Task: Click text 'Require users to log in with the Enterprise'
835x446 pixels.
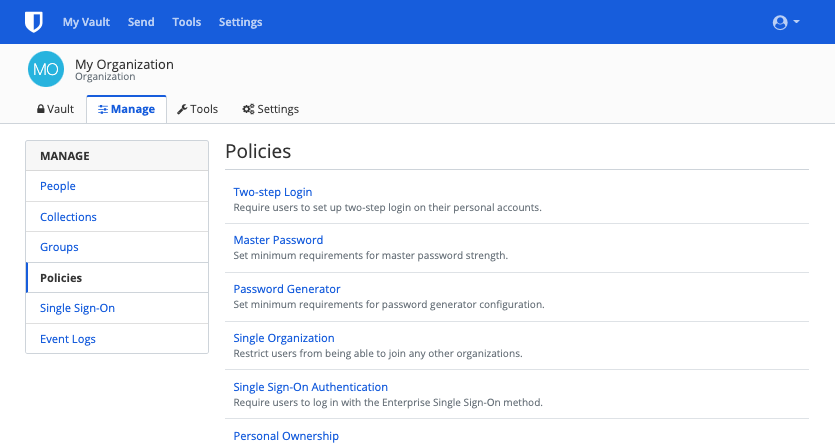Action: point(332,402)
